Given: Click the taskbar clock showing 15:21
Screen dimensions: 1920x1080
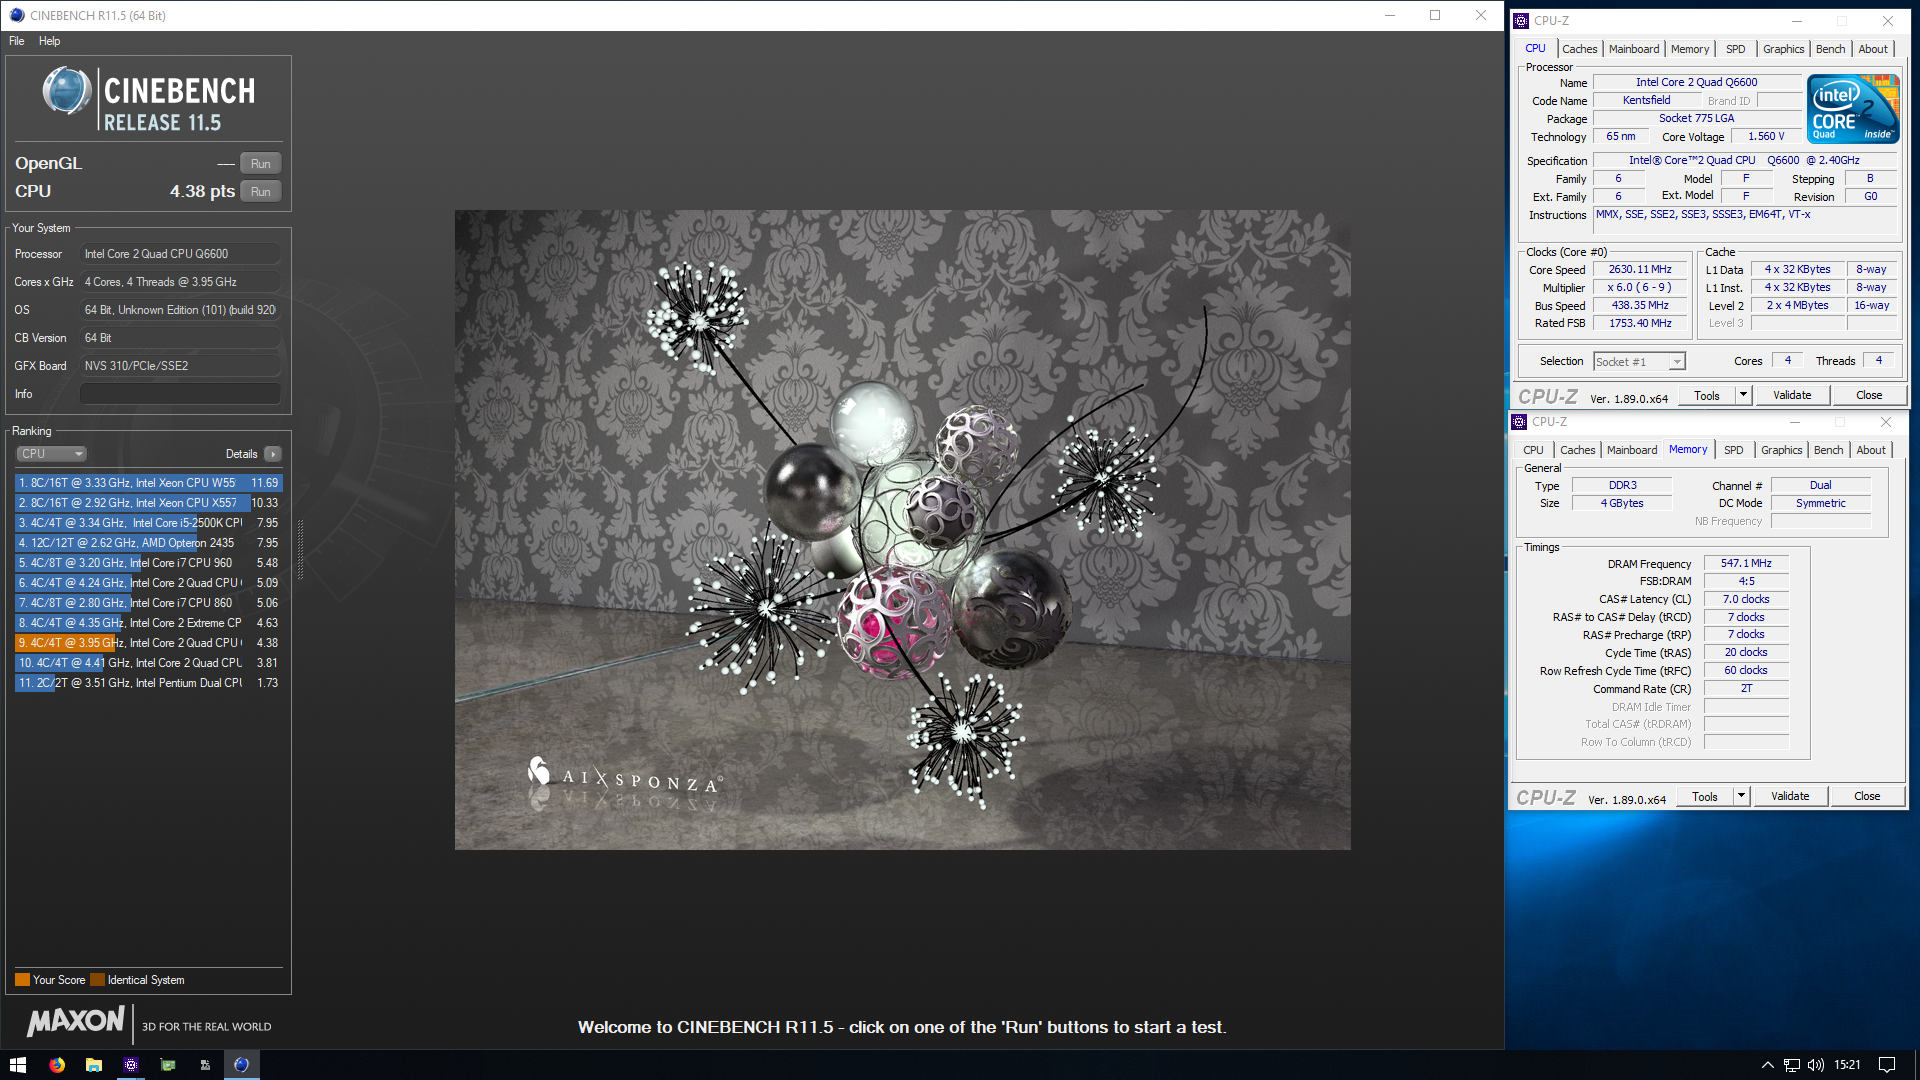Looking at the screenshot, I should coord(1847,1065).
